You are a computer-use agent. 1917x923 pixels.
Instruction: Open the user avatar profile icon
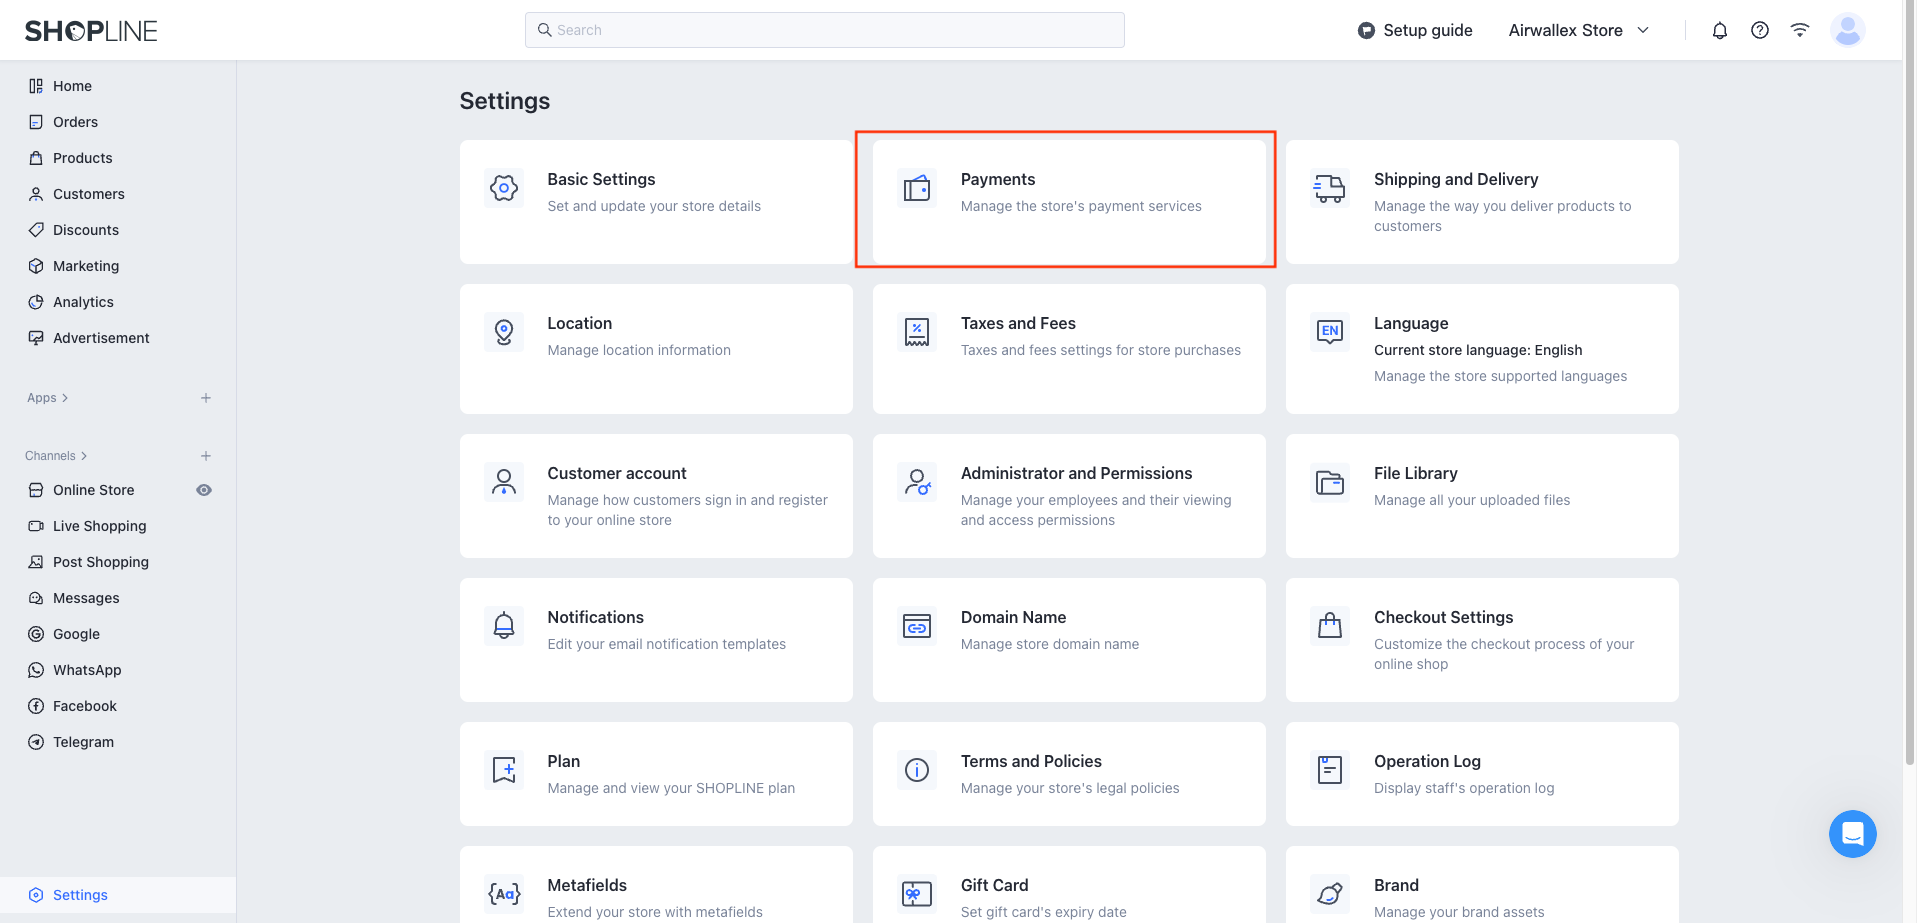coord(1847,30)
